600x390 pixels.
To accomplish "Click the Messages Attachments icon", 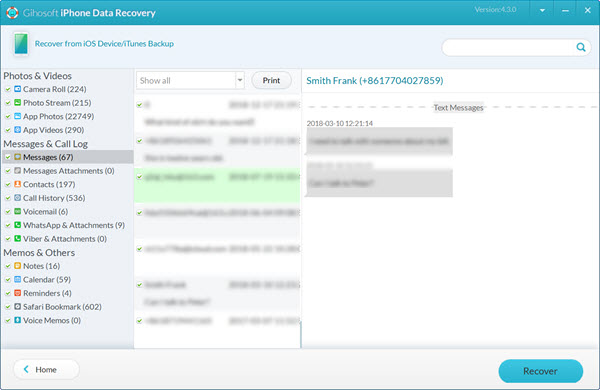I will coord(17,170).
